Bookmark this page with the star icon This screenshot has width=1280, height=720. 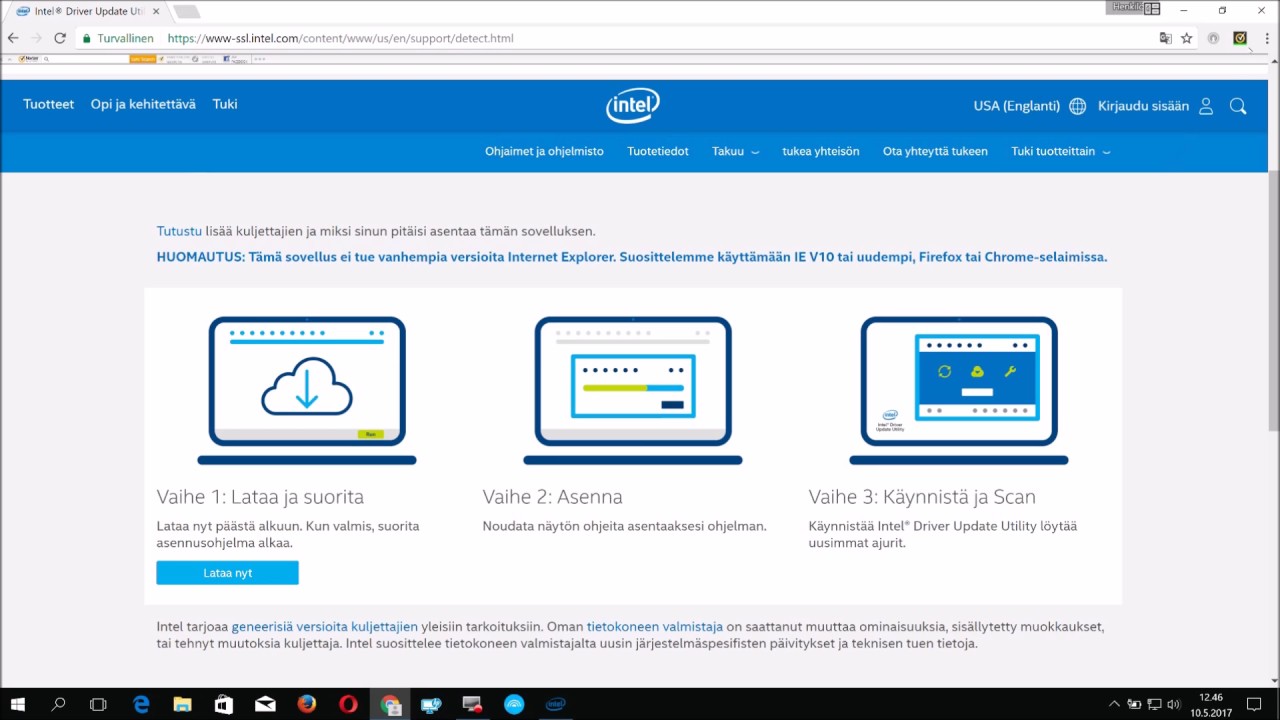coord(1187,38)
